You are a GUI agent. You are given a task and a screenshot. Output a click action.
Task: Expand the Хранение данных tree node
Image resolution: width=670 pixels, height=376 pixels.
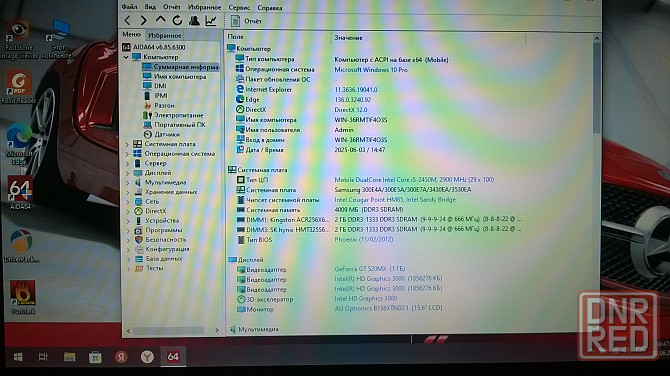(x=127, y=192)
